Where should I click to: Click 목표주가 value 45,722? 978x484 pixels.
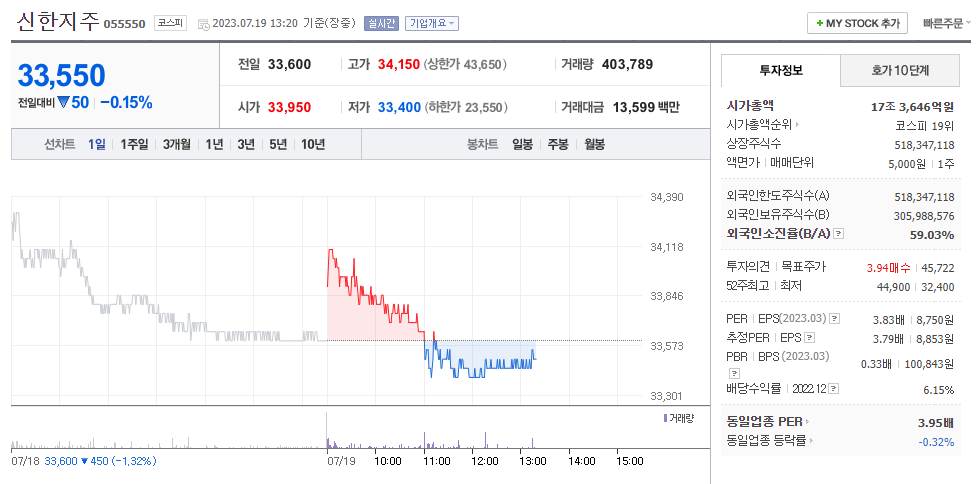(x=939, y=268)
